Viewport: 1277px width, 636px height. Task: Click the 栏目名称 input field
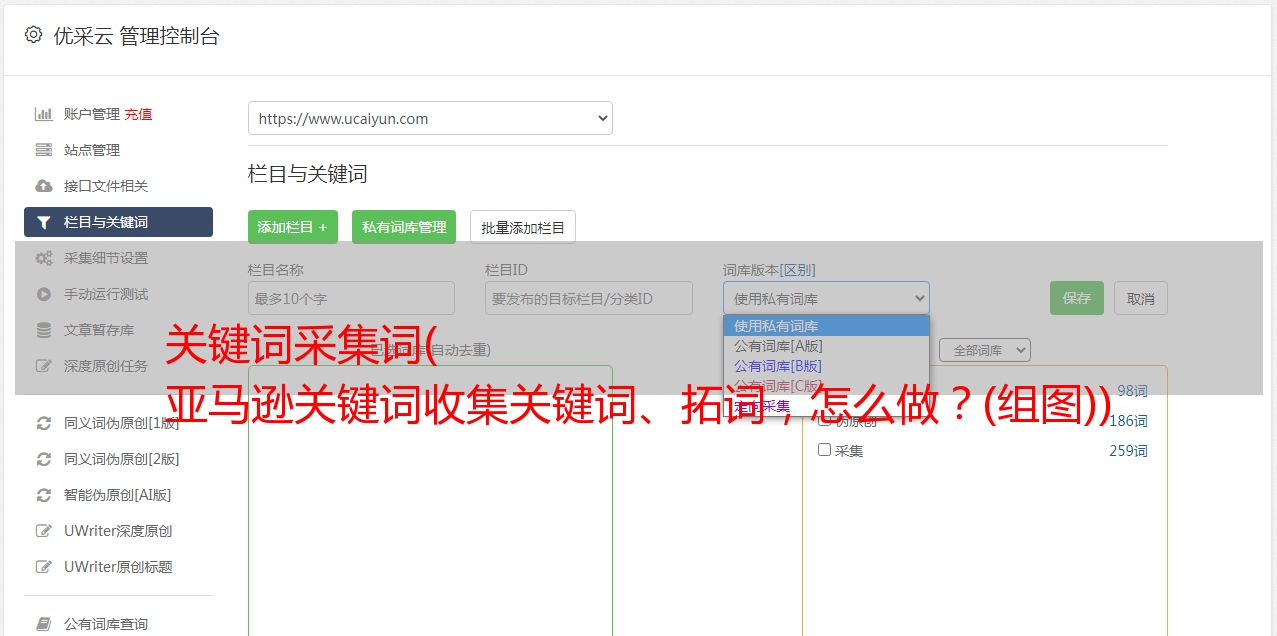click(x=351, y=298)
